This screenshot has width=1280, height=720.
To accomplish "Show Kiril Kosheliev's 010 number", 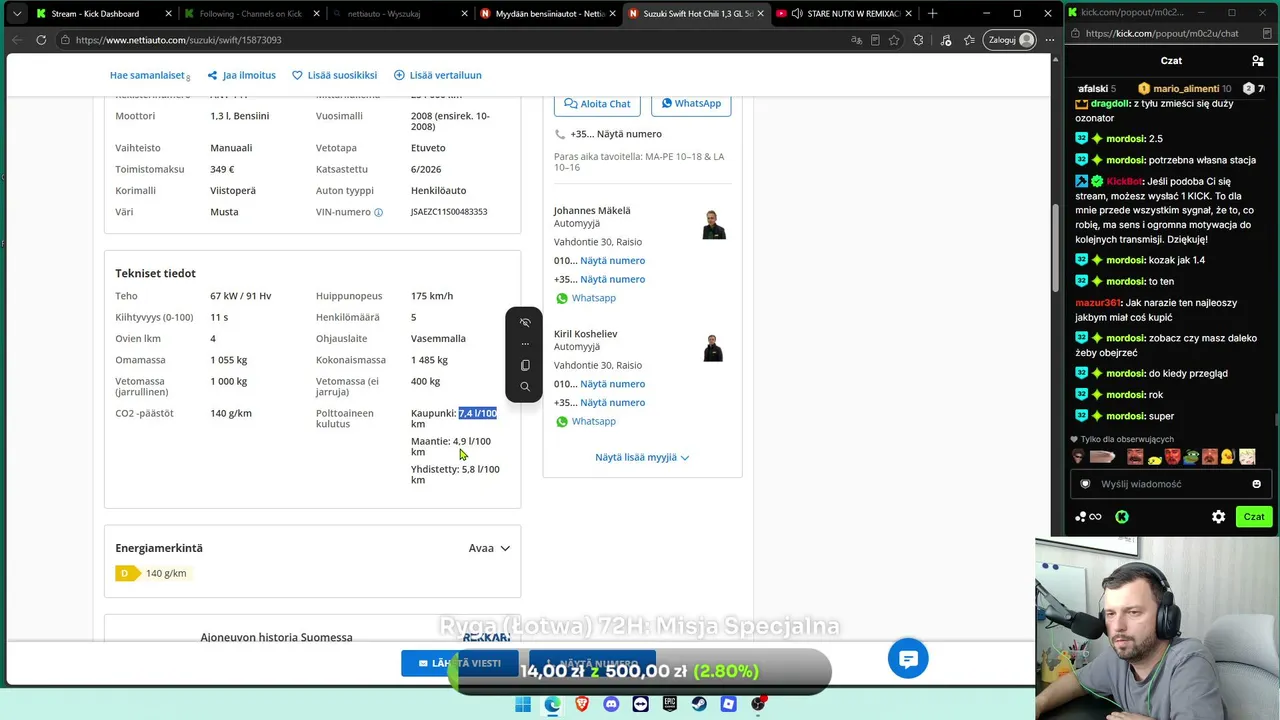I will [612, 384].
